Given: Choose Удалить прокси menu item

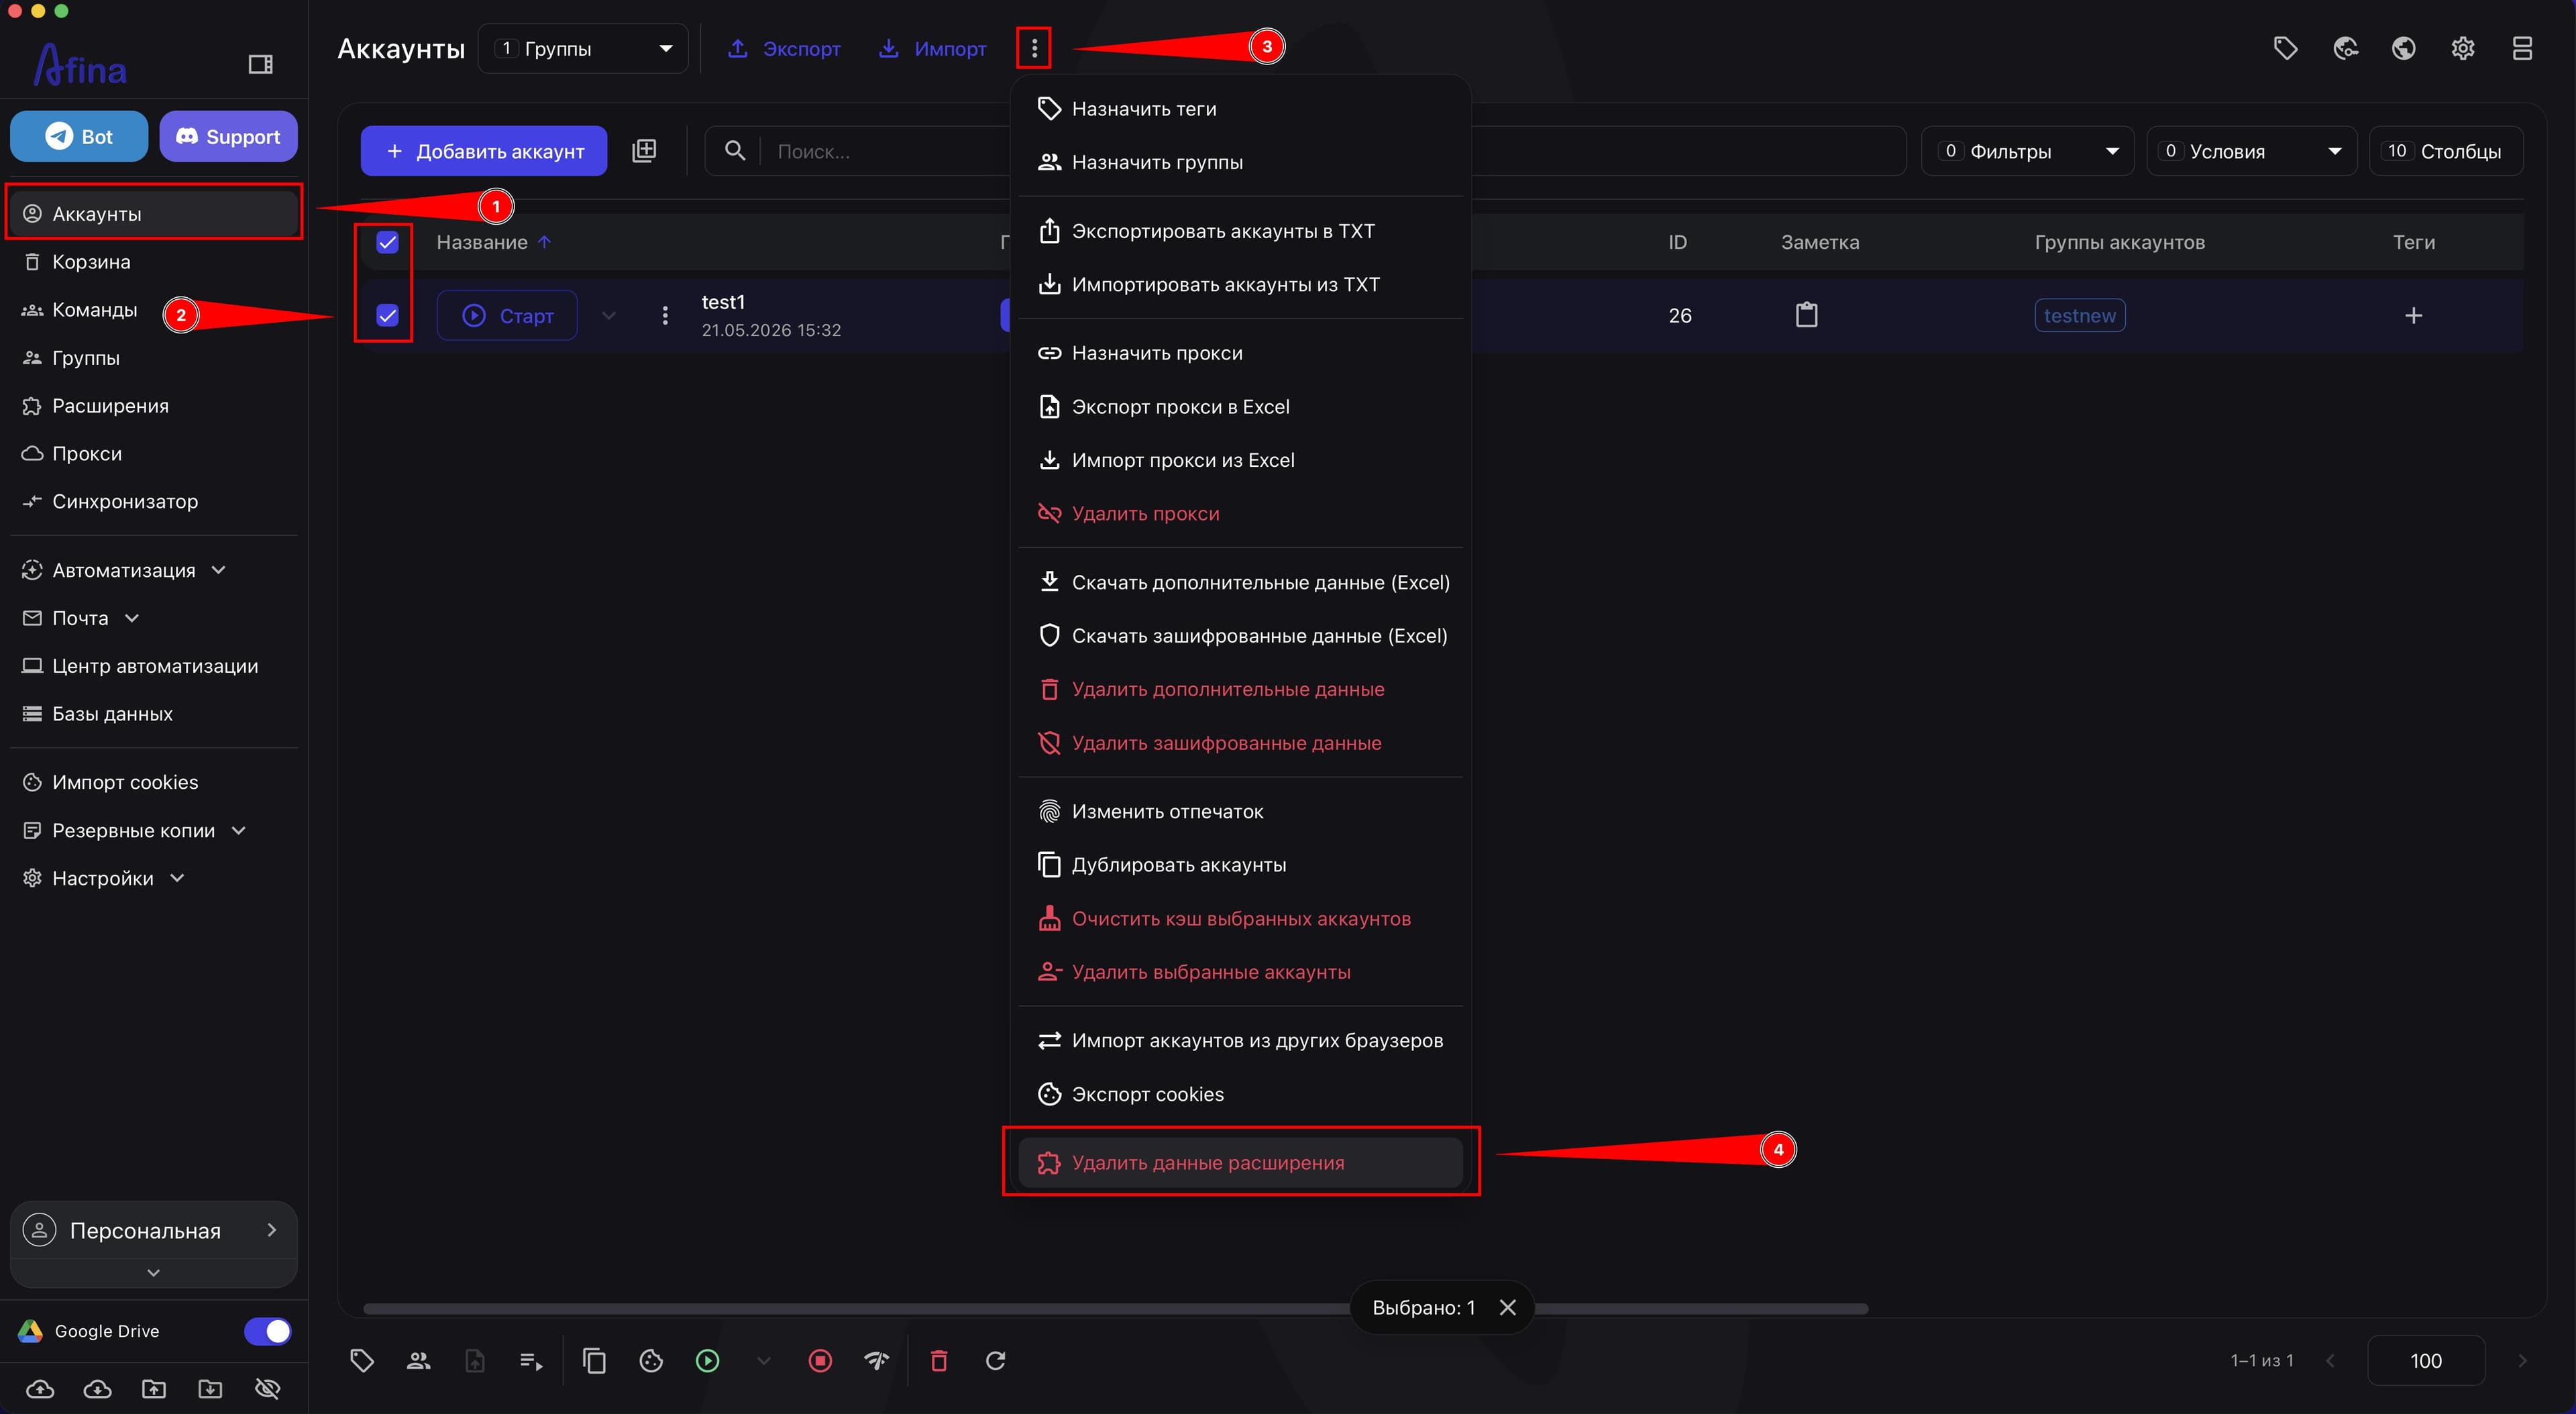Looking at the screenshot, I should click(1240, 513).
